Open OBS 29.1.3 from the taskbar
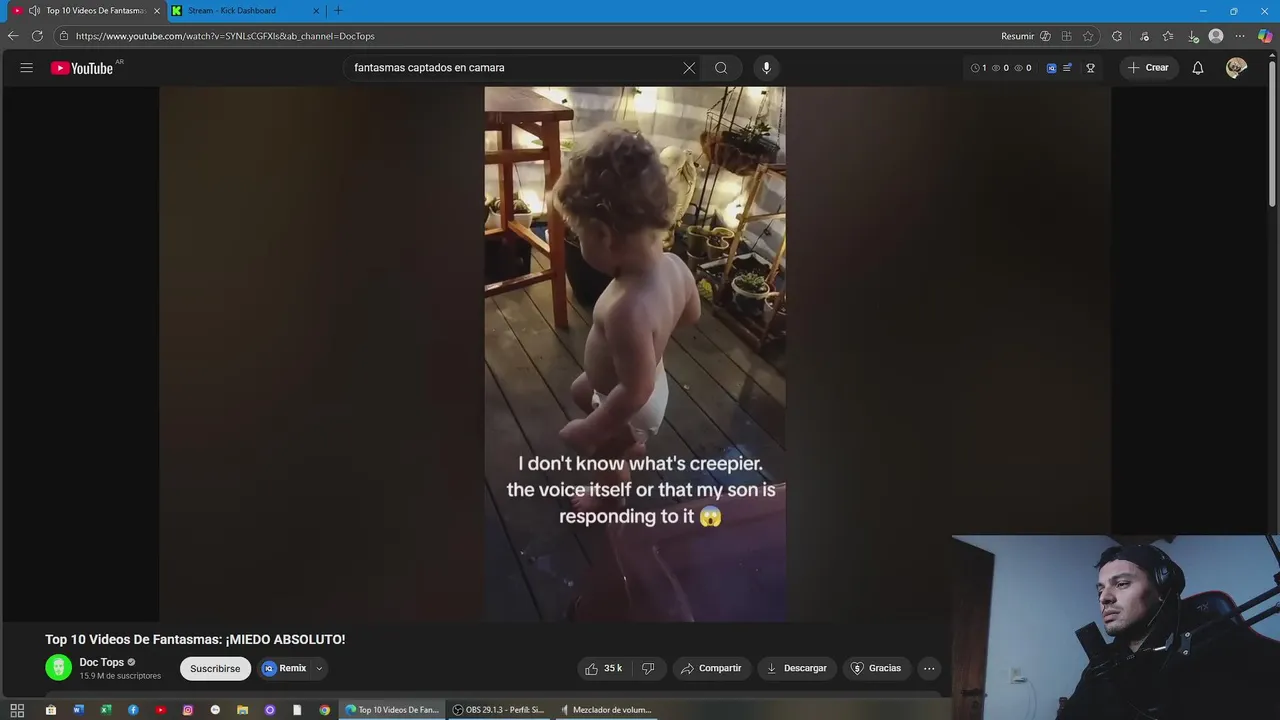This screenshot has width=1280, height=720. [498, 710]
